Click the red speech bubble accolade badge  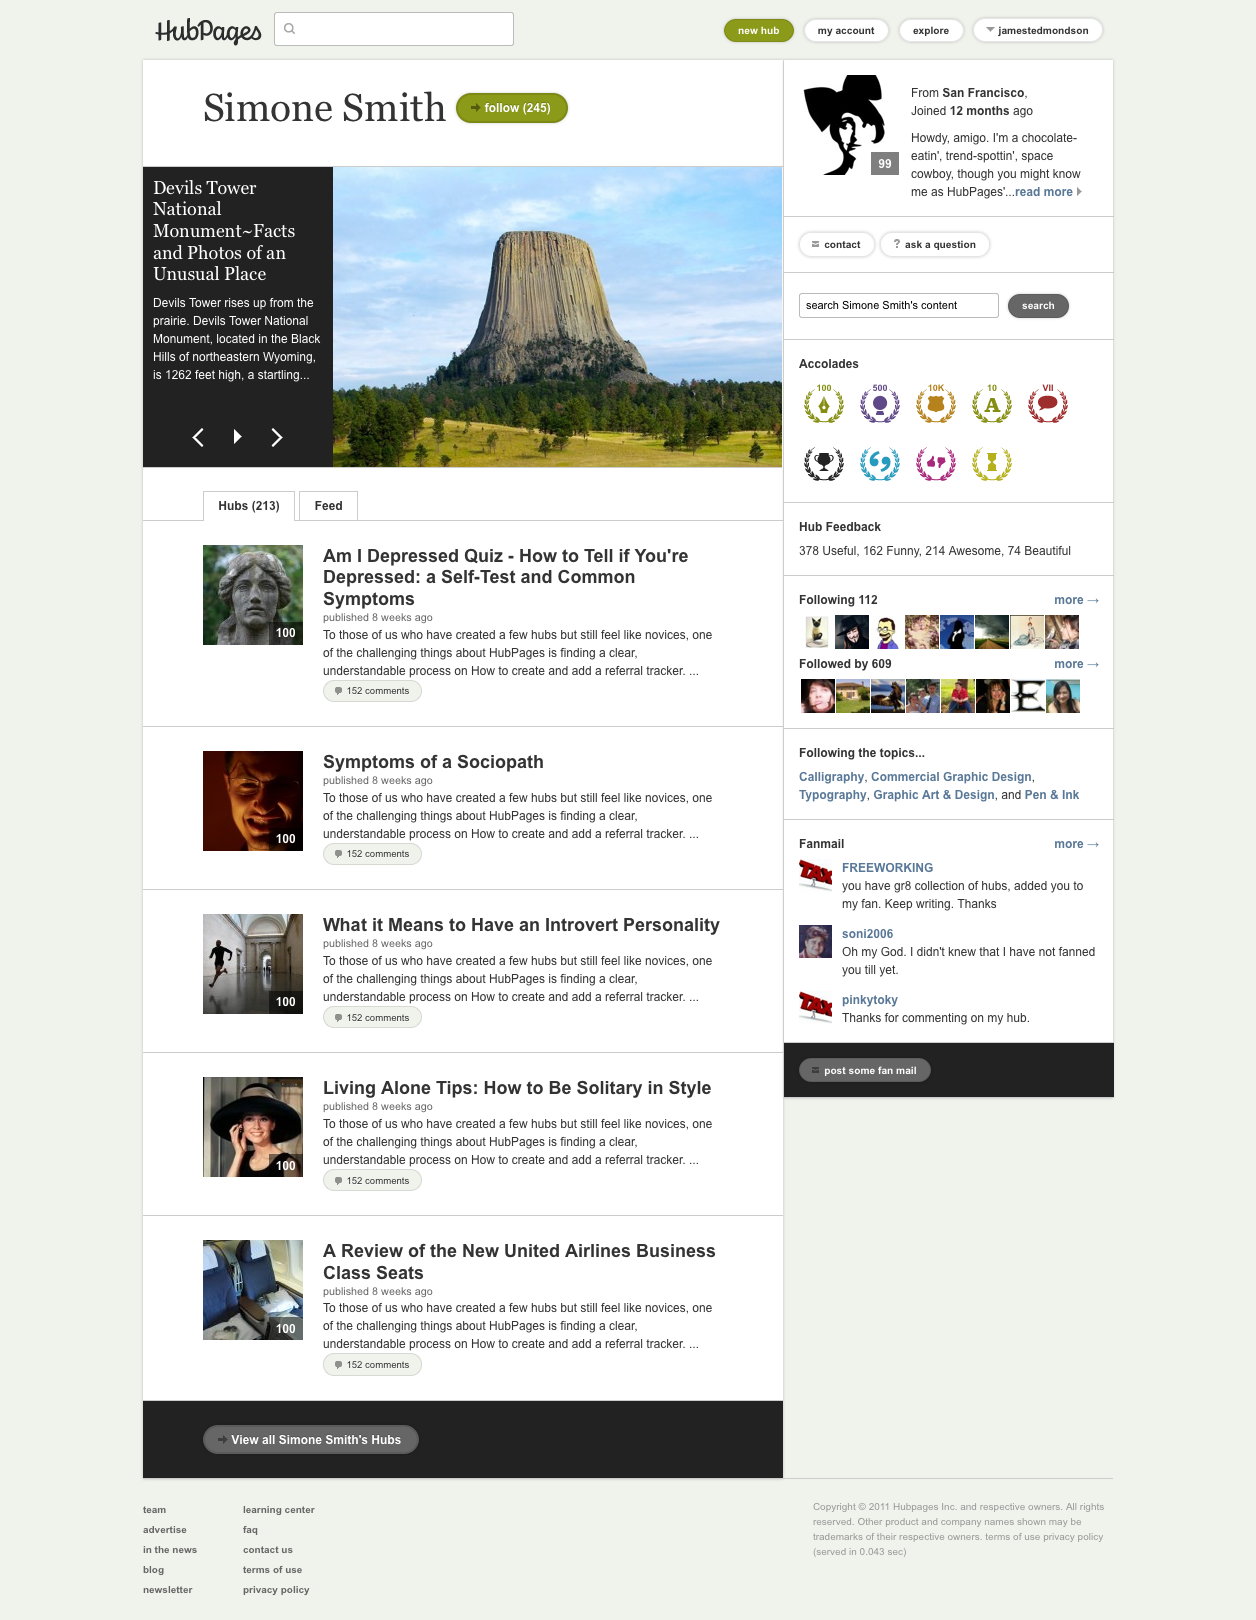pyautogui.click(x=1048, y=404)
